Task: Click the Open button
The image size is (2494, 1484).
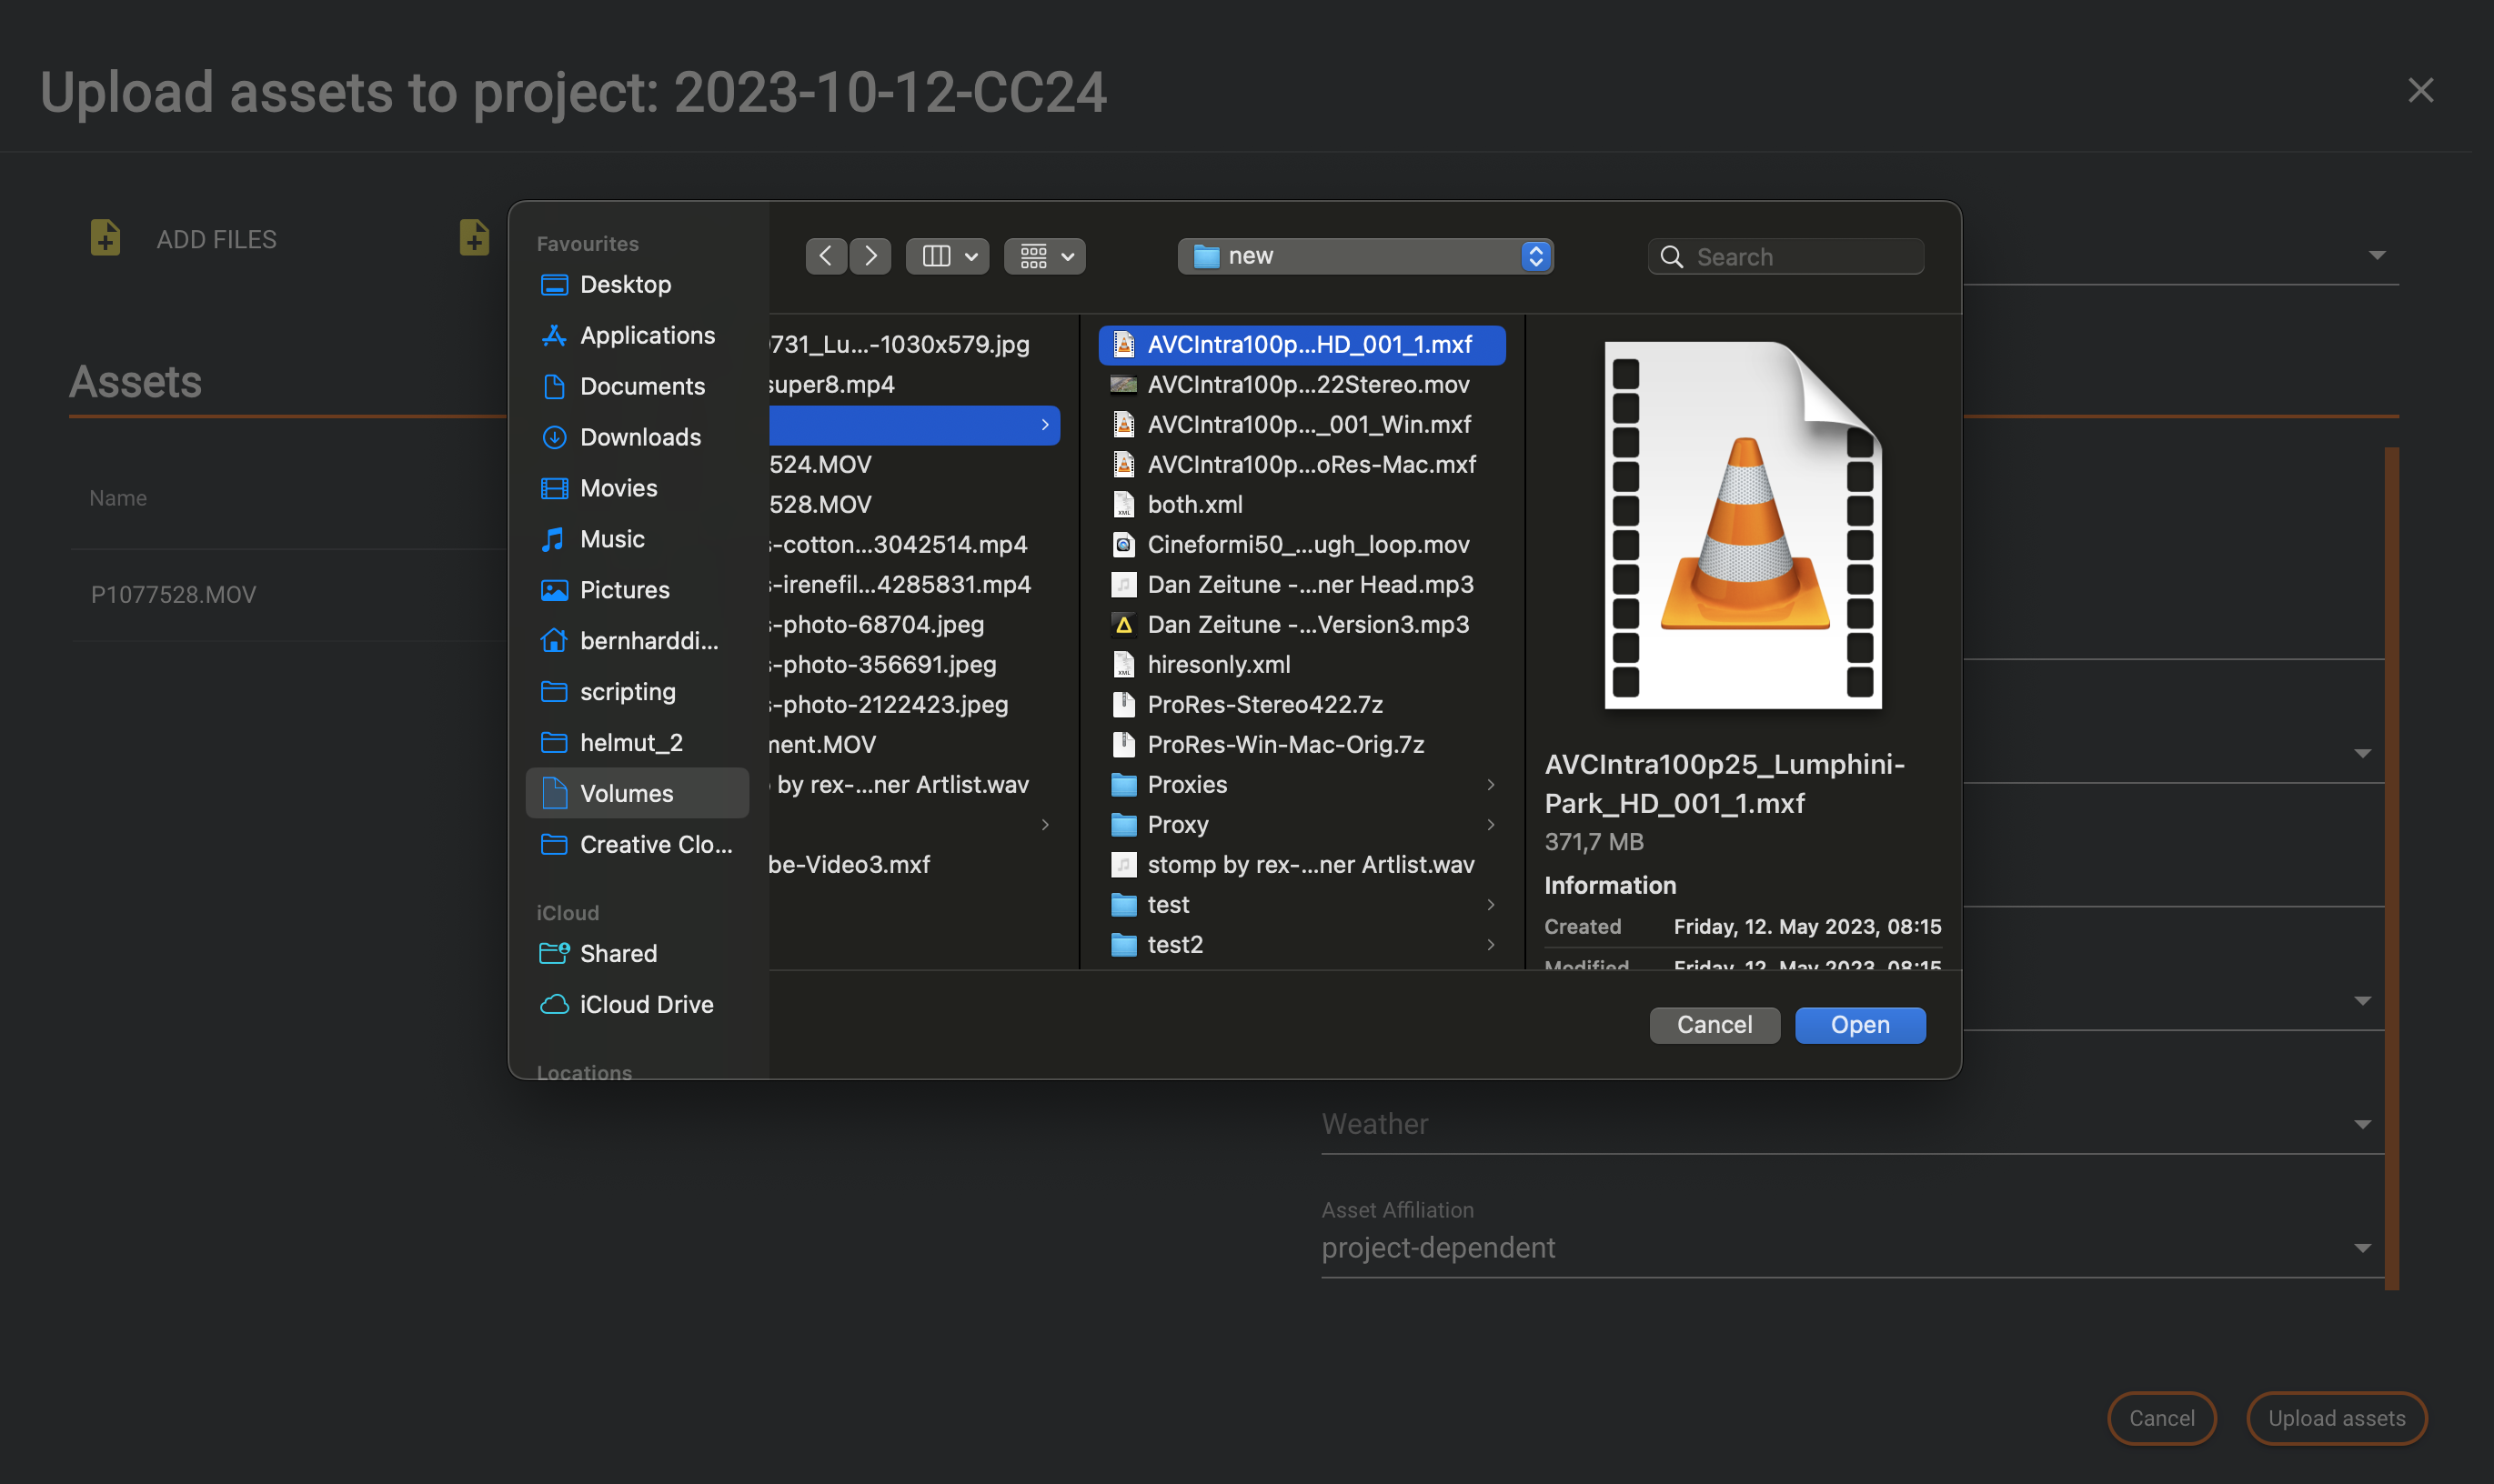Action: (x=1859, y=1025)
